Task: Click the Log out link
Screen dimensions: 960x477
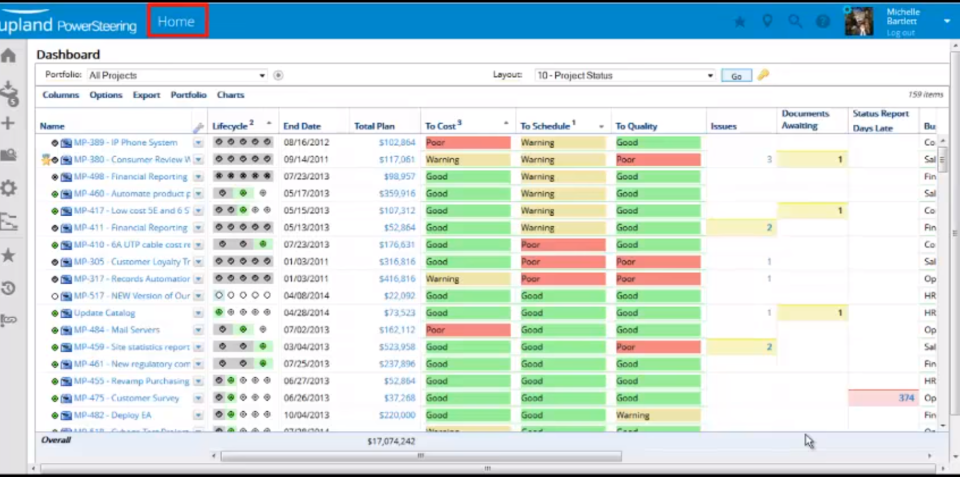Action: tap(901, 33)
